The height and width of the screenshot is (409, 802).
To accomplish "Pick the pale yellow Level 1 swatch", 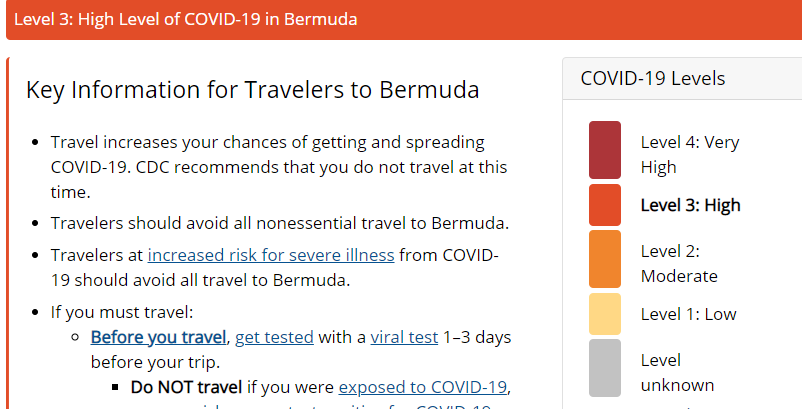I will coord(605,314).
